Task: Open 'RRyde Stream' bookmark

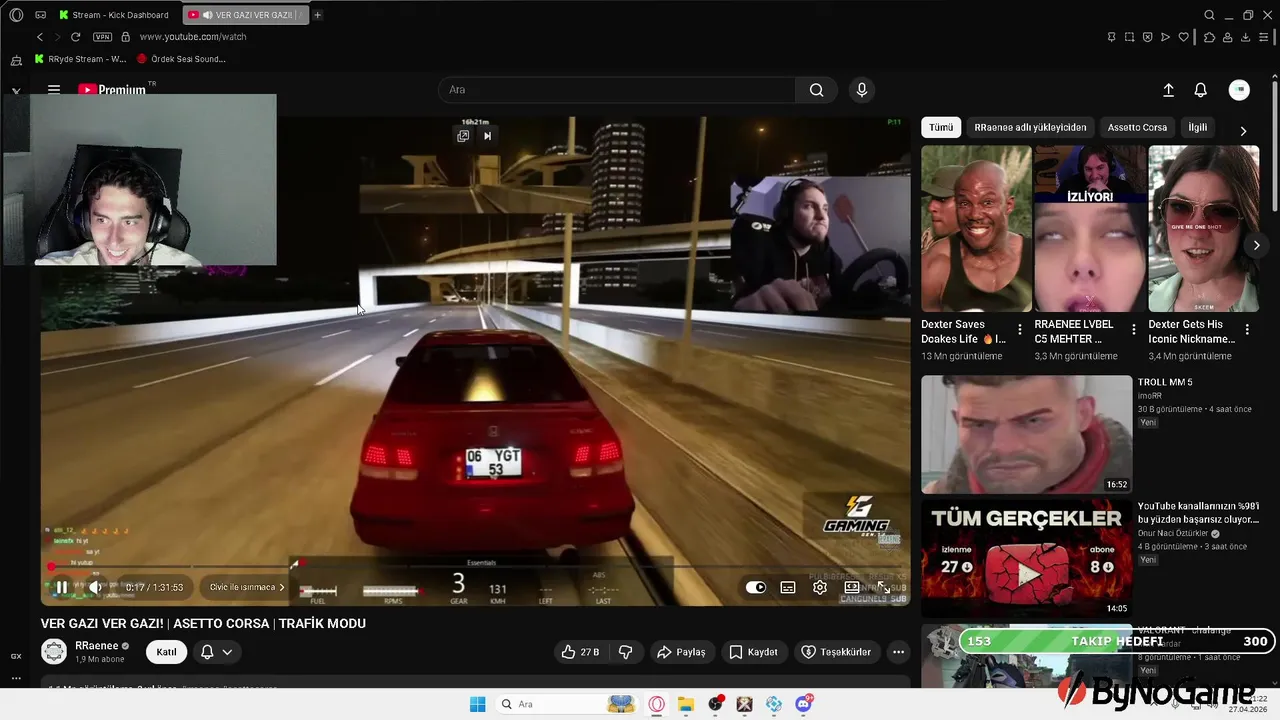Action: tap(80, 59)
